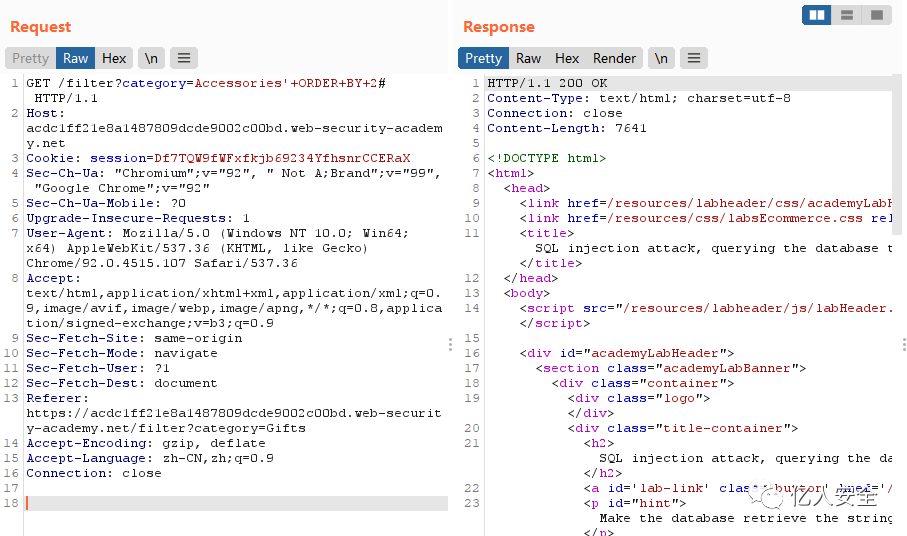Click the splitter handle between Request and Response
Viewport: 907px width, 536px height.
(450, 345)
